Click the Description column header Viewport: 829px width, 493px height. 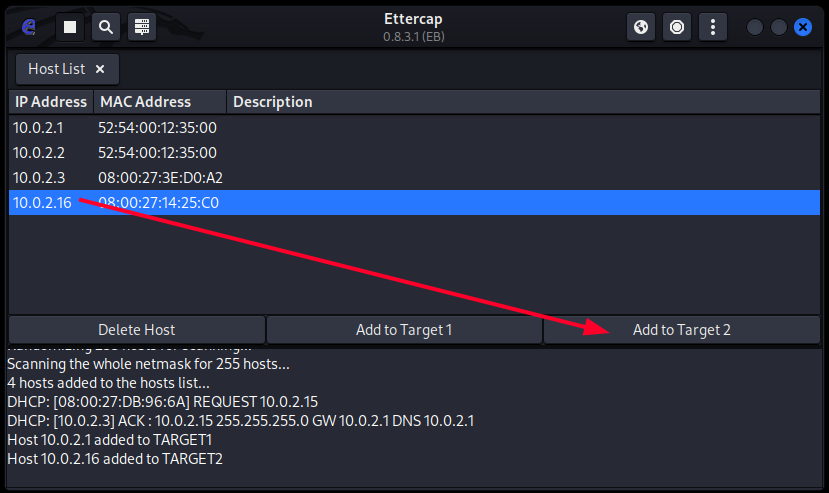coord(271,102)
